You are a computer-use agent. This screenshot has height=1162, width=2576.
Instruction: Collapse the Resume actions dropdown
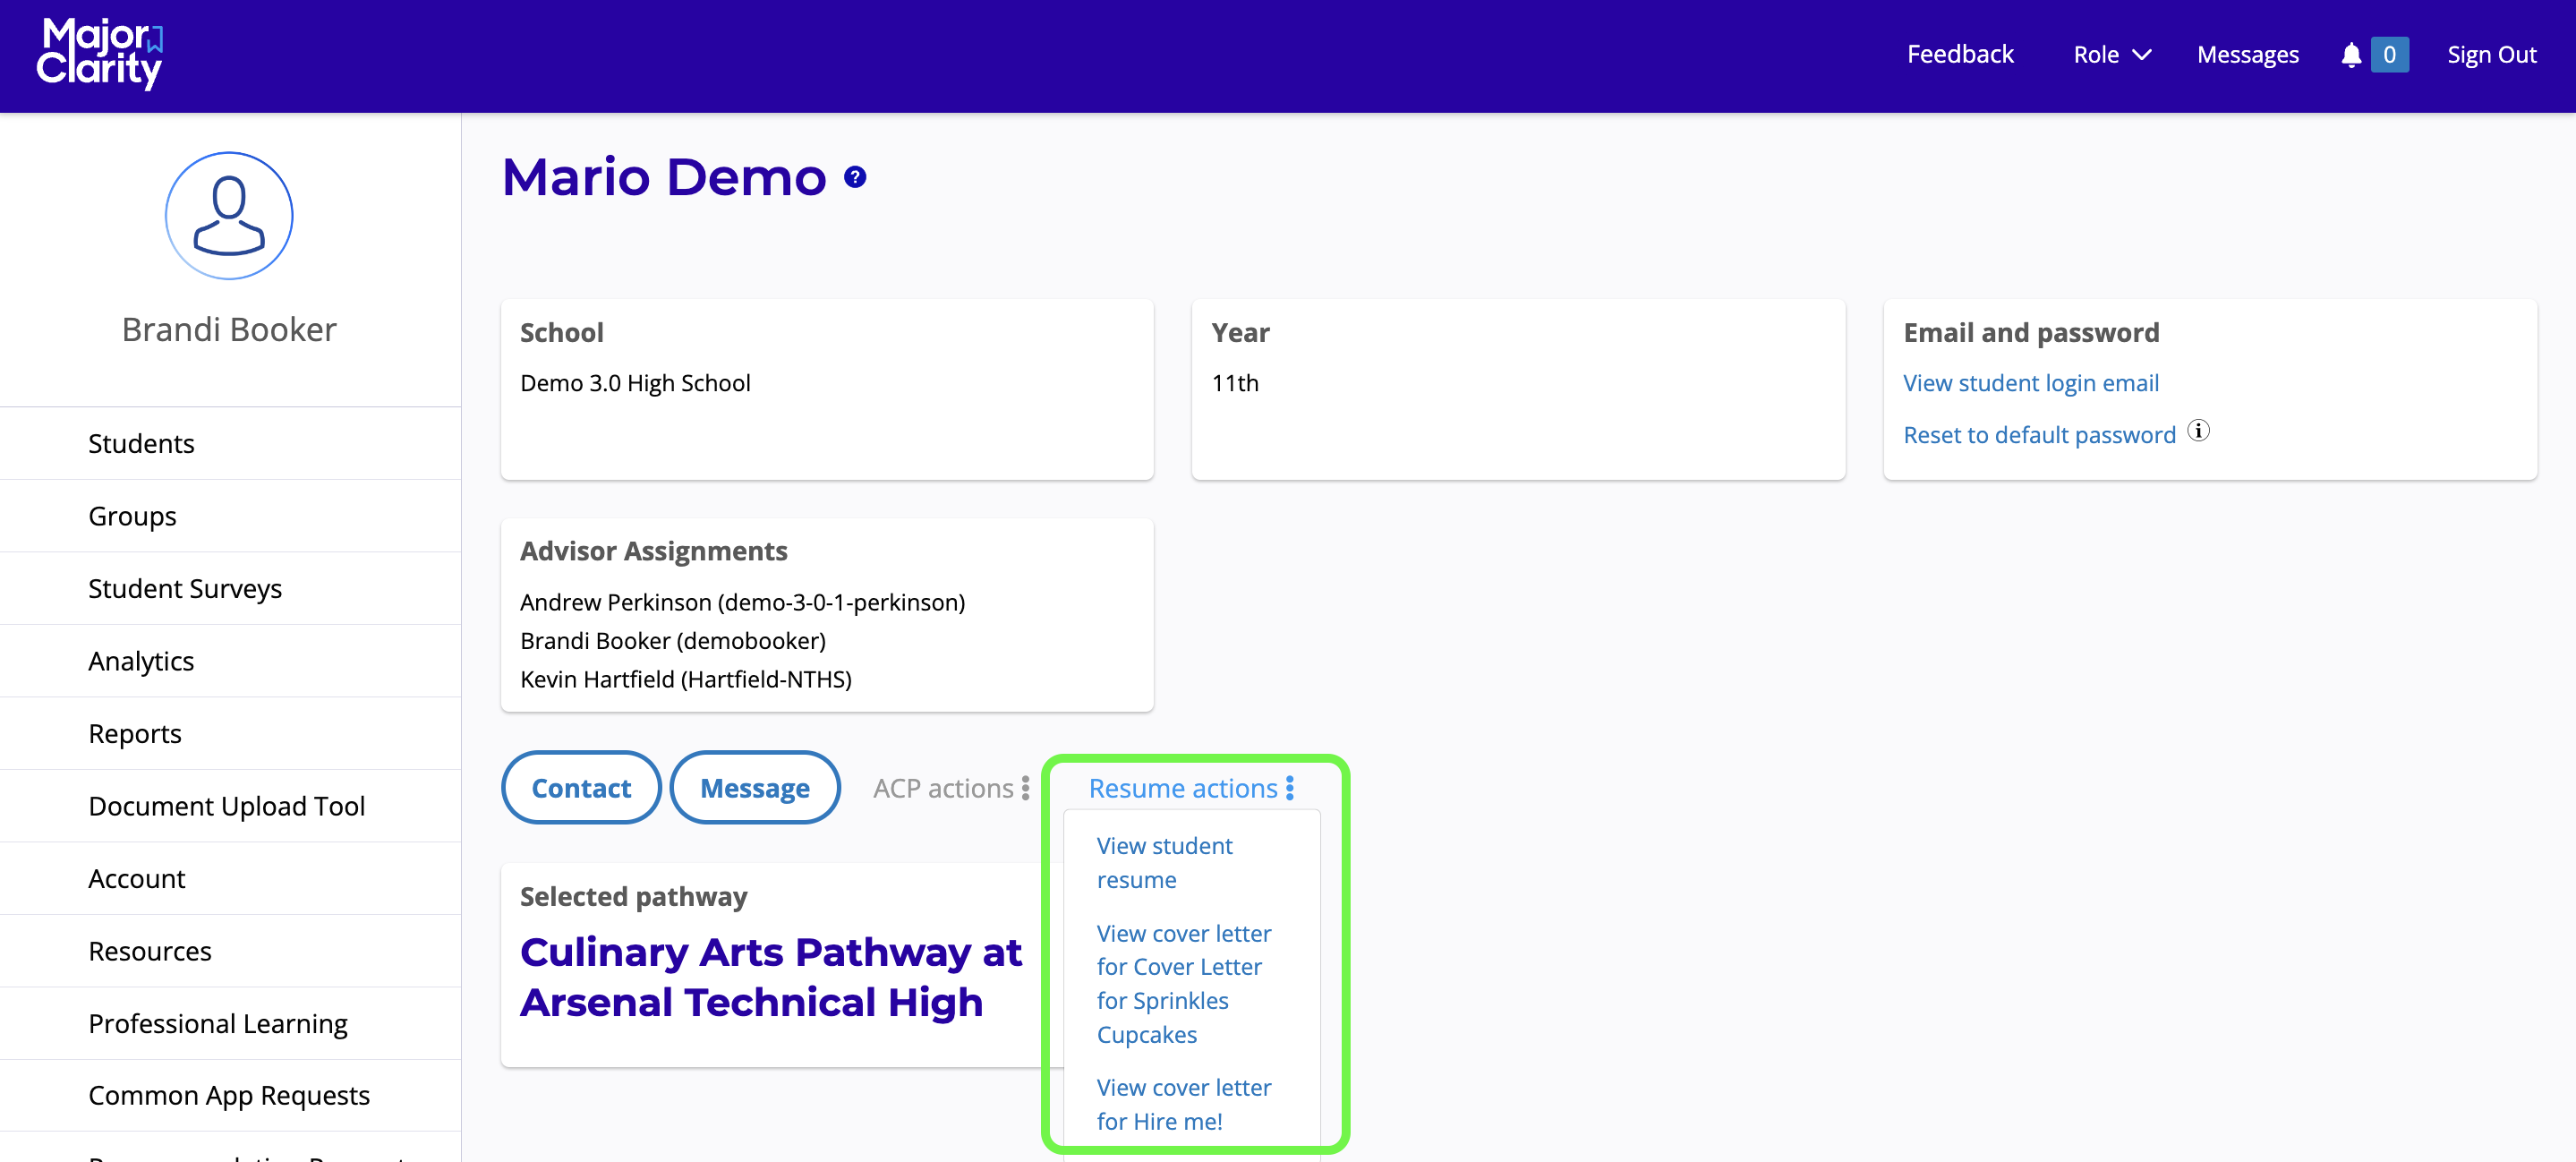[x=1191, y=788]
